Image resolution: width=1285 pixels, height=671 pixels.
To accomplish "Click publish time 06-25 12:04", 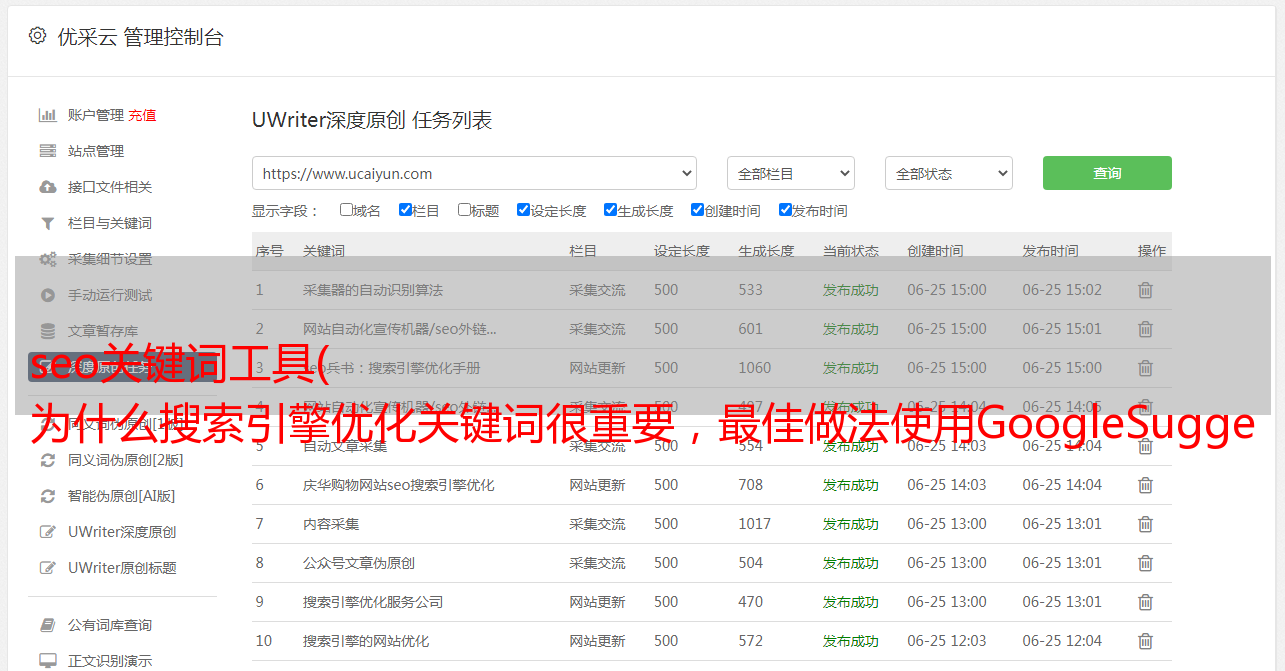I will tap(1062, 641).
